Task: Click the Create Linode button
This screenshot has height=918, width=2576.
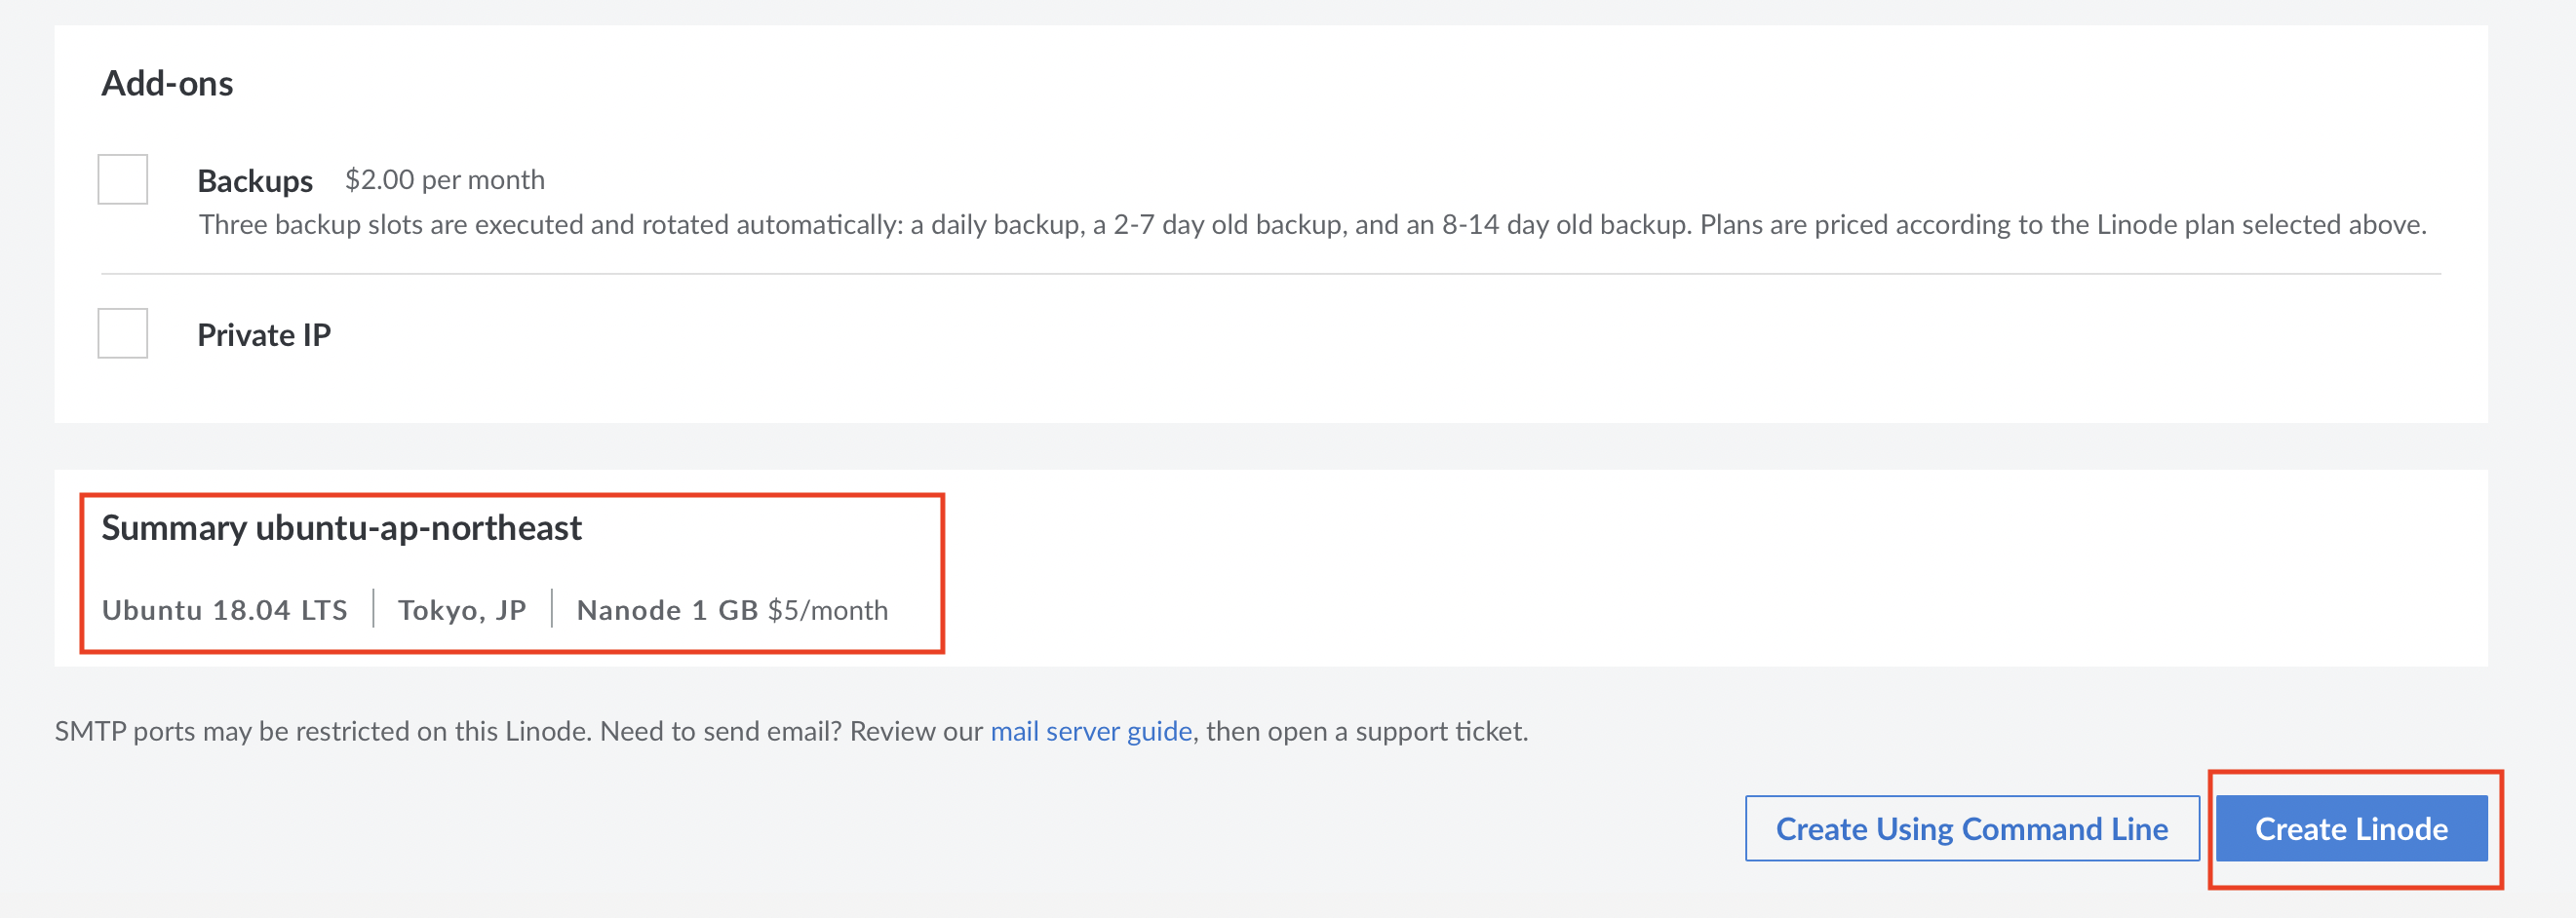Action: [2351, 828]
